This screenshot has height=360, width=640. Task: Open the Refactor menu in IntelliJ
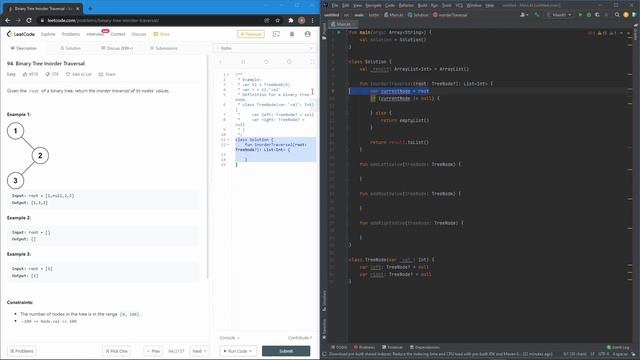(x=406, y=5)
